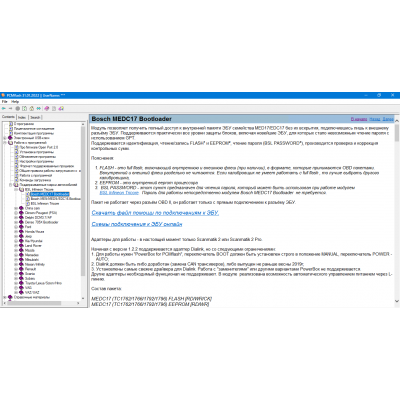Image resolution: width=400 pixels, height=400 pixels.
Task: Switch to the Search tab
Action: (x=35, y=117)
